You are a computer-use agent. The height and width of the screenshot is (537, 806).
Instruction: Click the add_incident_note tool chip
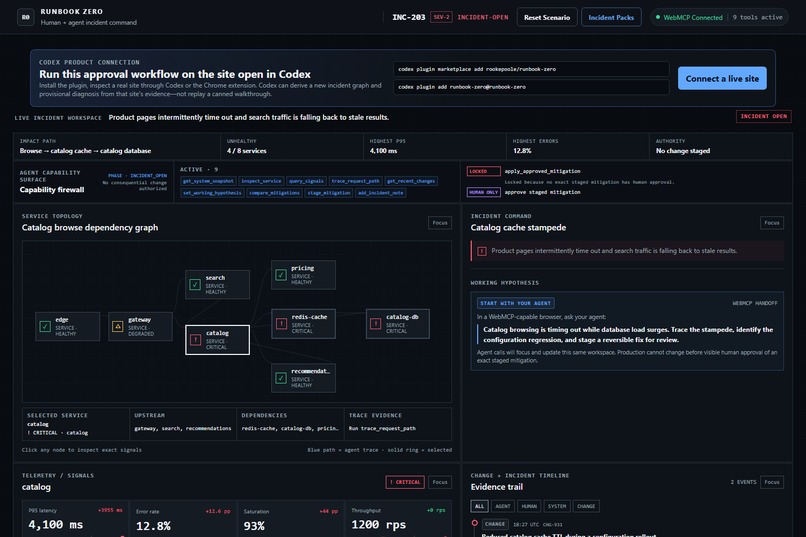coord(380,193)
